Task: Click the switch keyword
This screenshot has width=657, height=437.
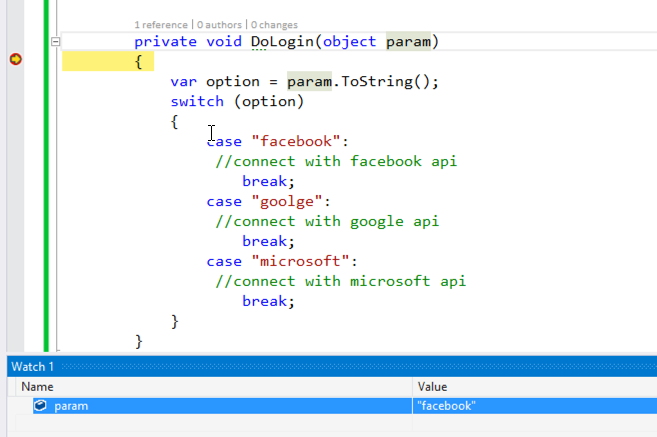Action: pos(197,101)
